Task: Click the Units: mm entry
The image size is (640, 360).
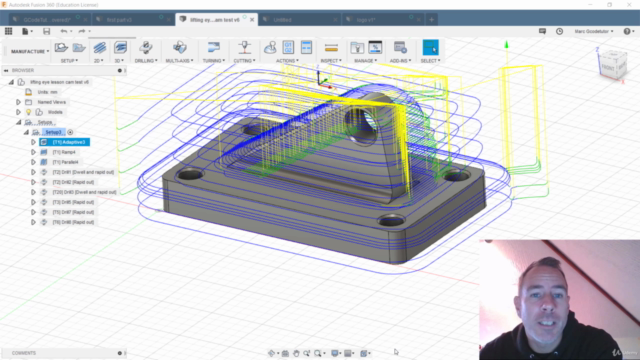Action: click(x=47, y=92)
